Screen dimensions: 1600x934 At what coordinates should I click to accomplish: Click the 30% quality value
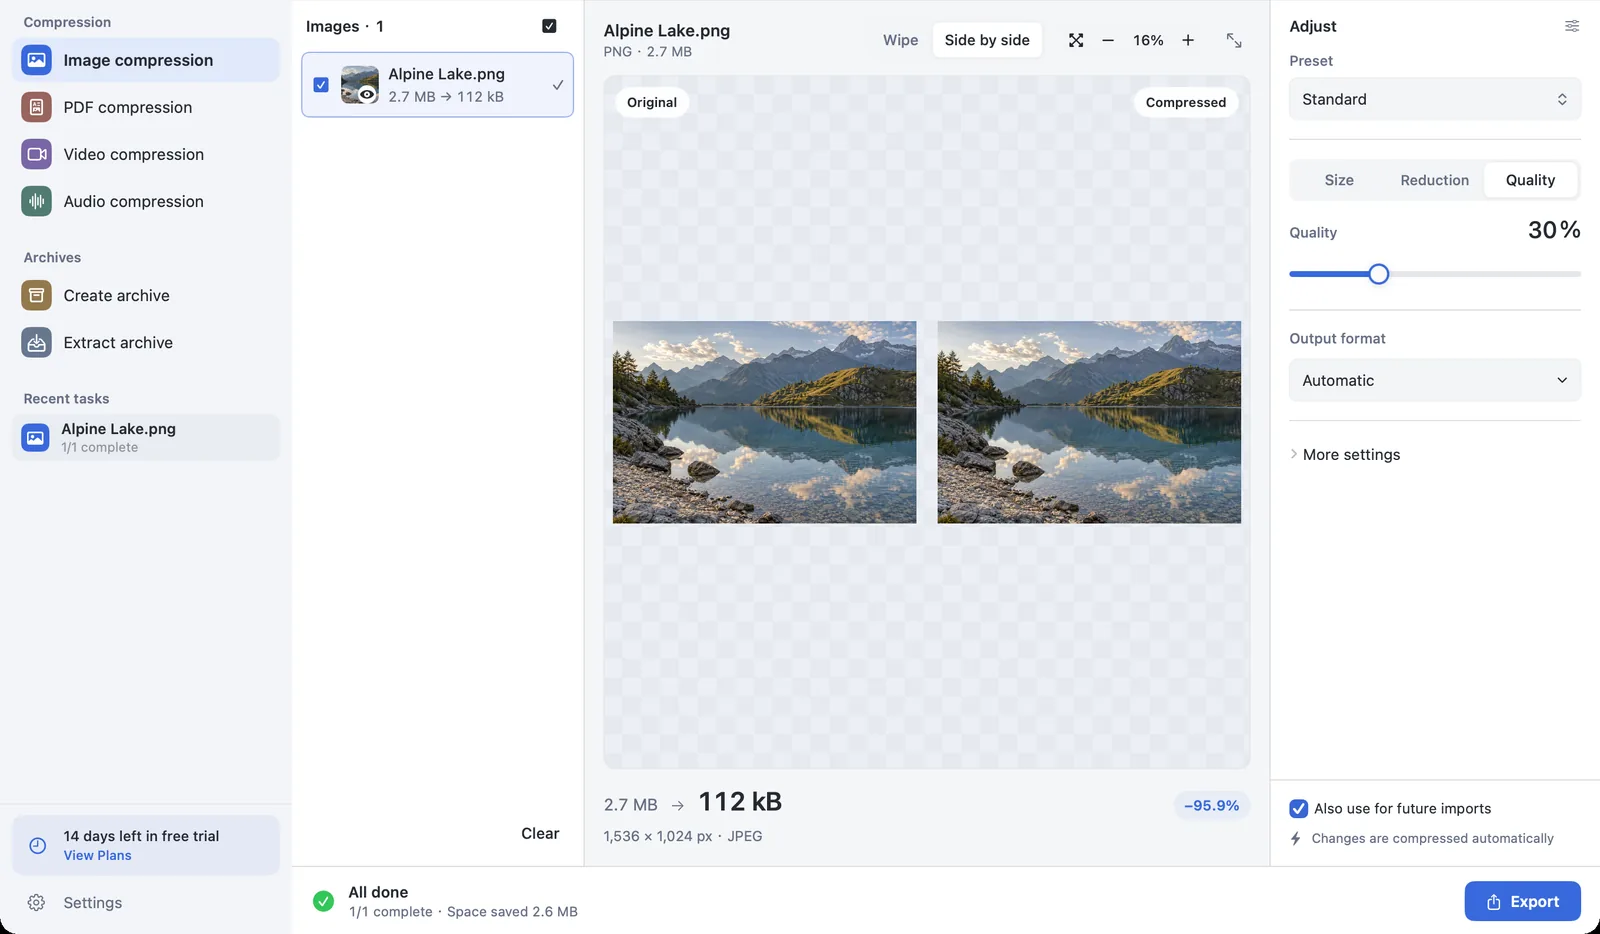tap(1554, 230)
